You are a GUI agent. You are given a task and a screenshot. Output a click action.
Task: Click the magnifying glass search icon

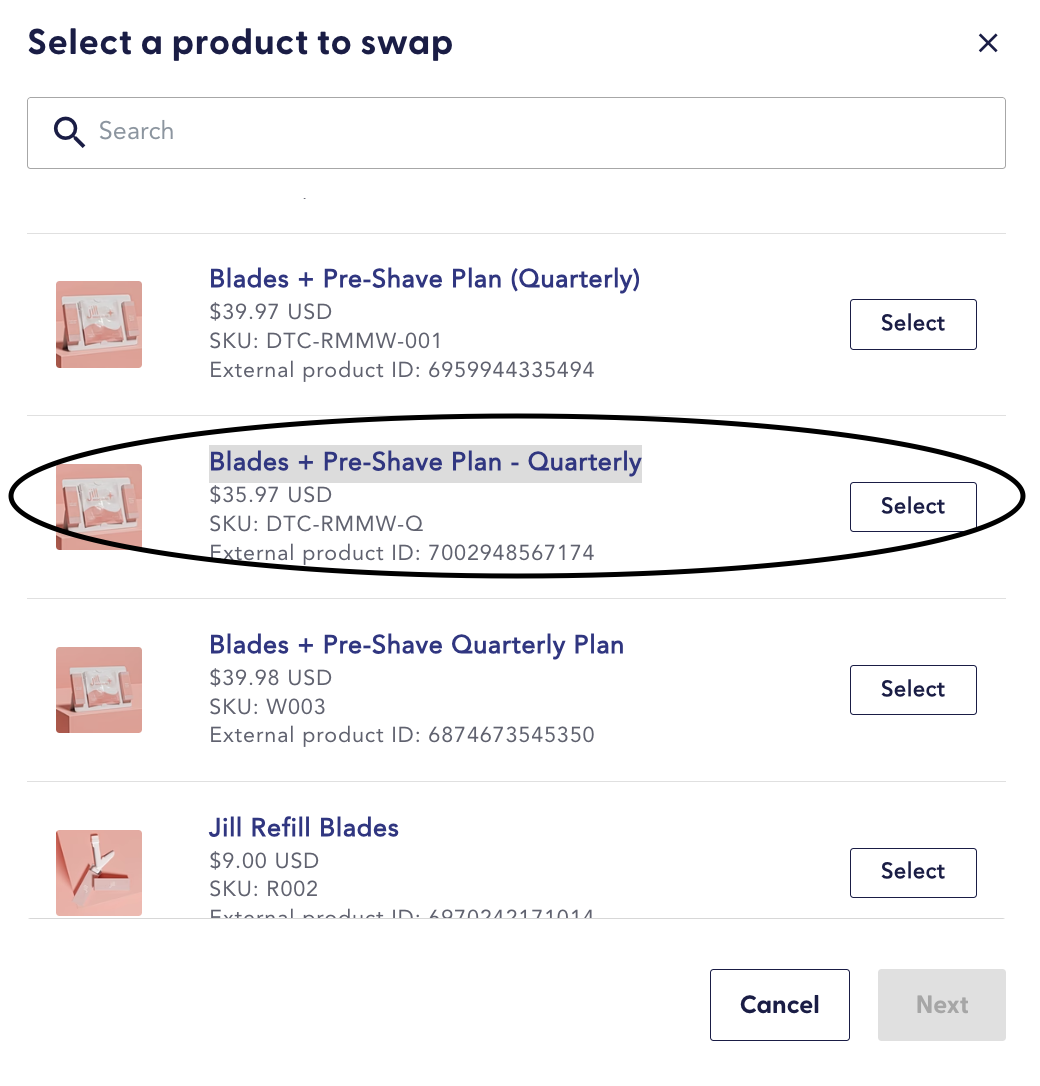pos(68,132)
